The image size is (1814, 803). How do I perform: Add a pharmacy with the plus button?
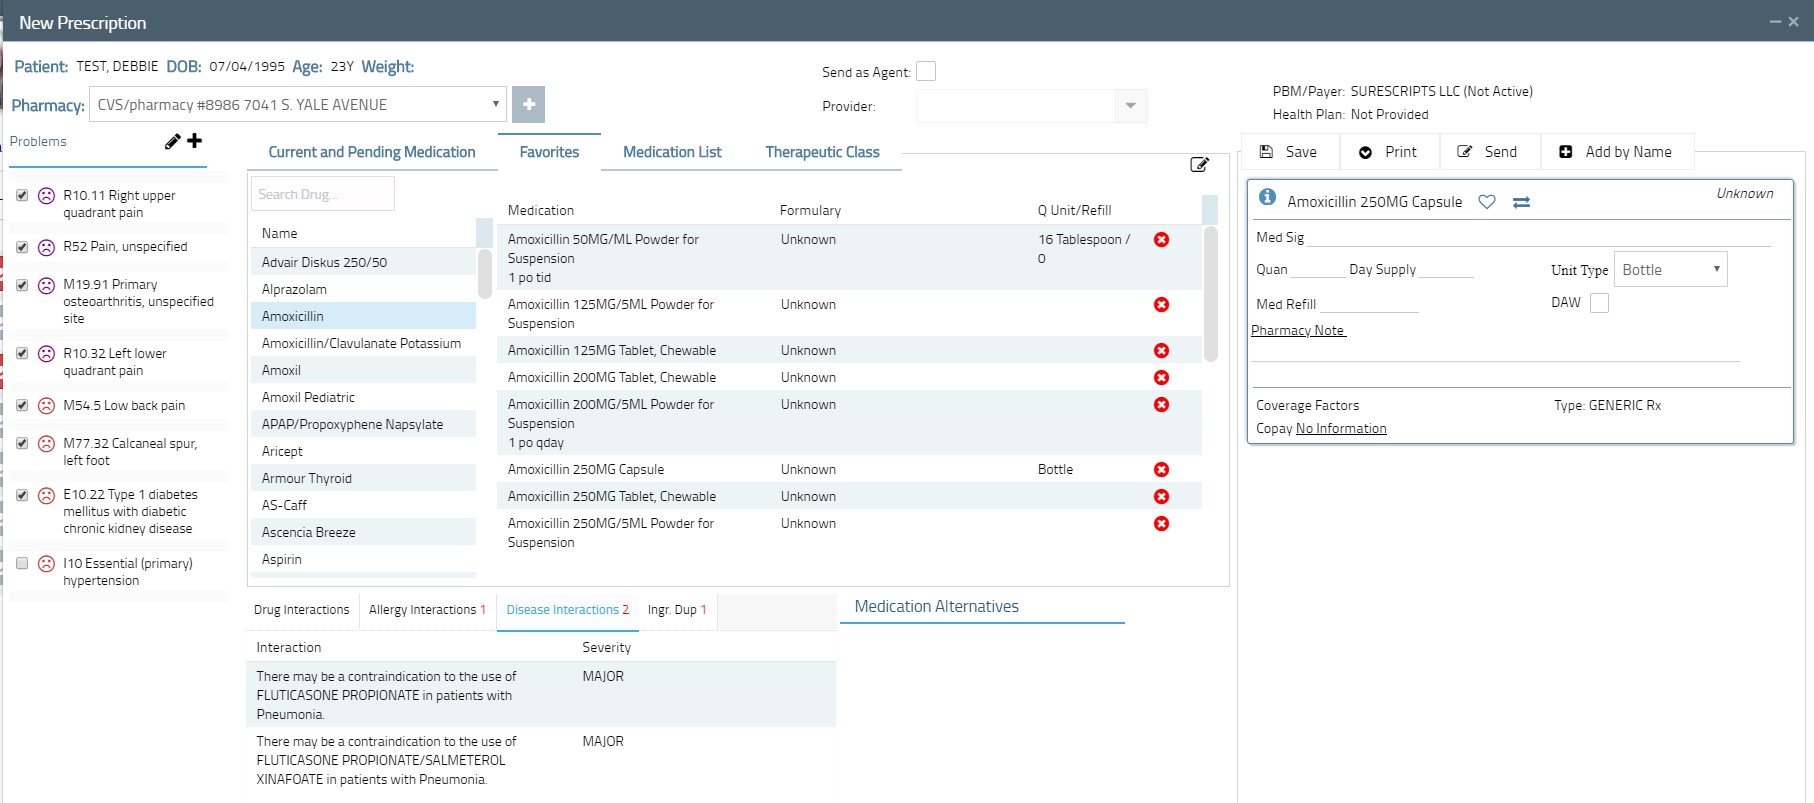pyautogui.click(x=528, y=104)
